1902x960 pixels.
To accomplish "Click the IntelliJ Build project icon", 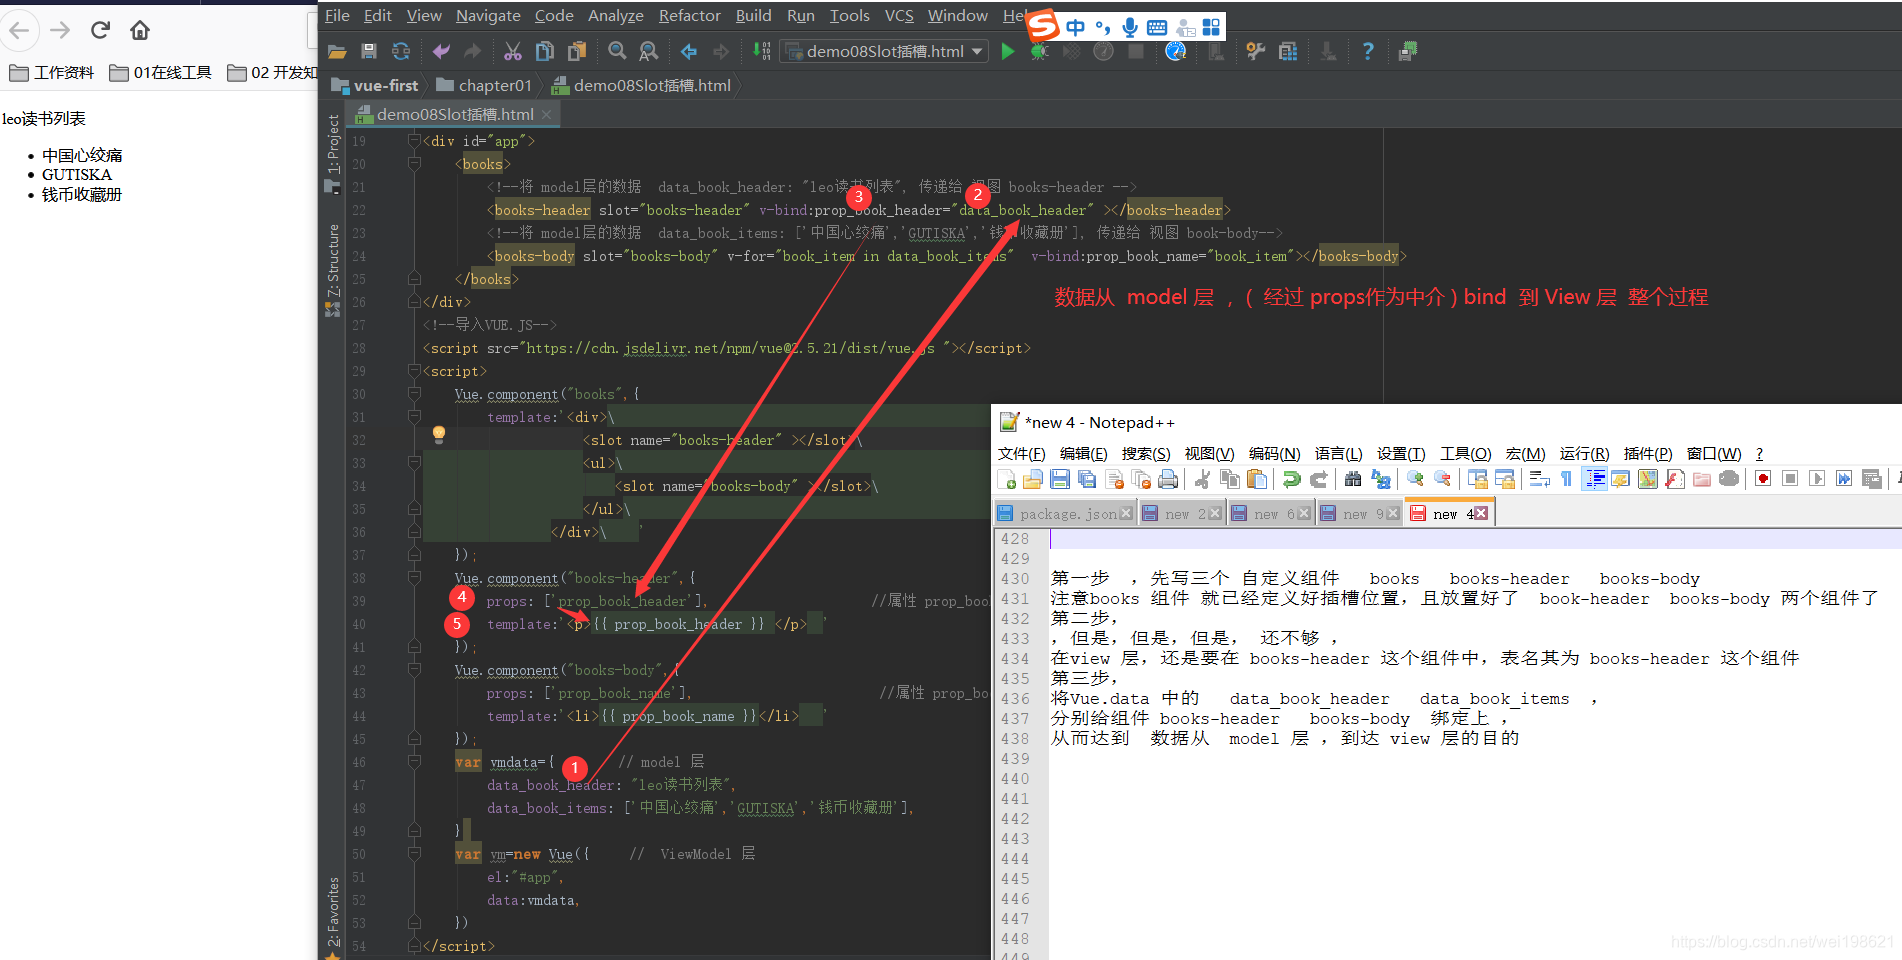I will (762, 51).
